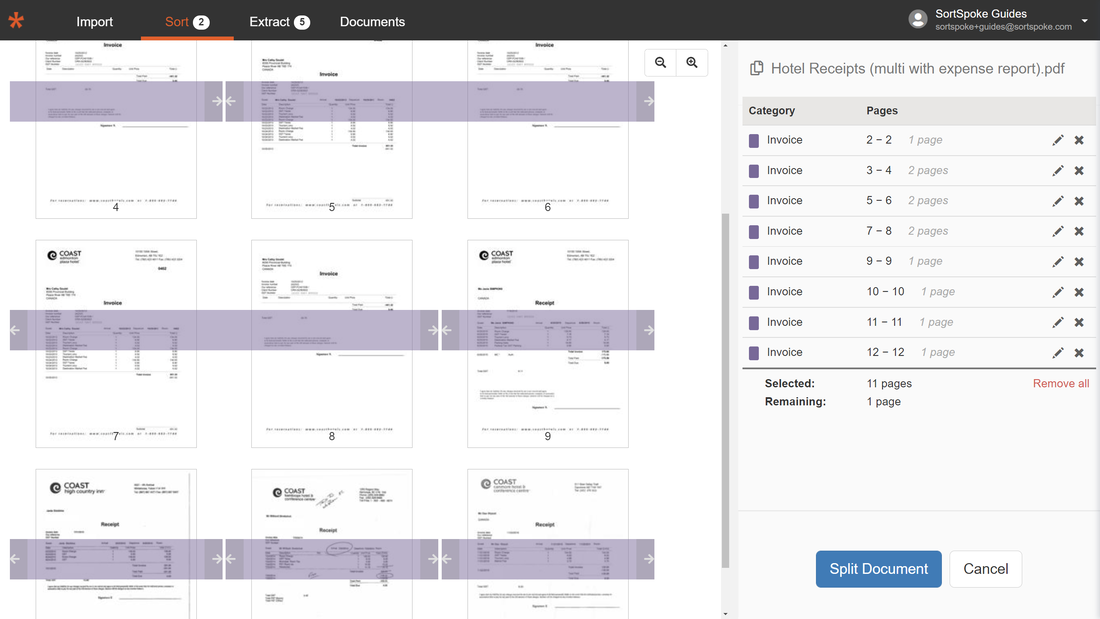Screen dimensions: 1100x619
Task: Zoom out the page thumbnails
Action: click(x=661, y=62)
